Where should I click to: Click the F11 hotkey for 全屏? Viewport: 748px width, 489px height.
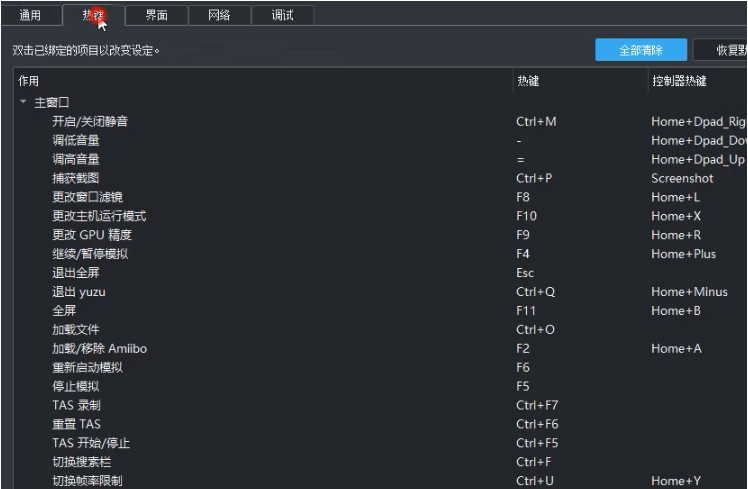click(526, 311)
